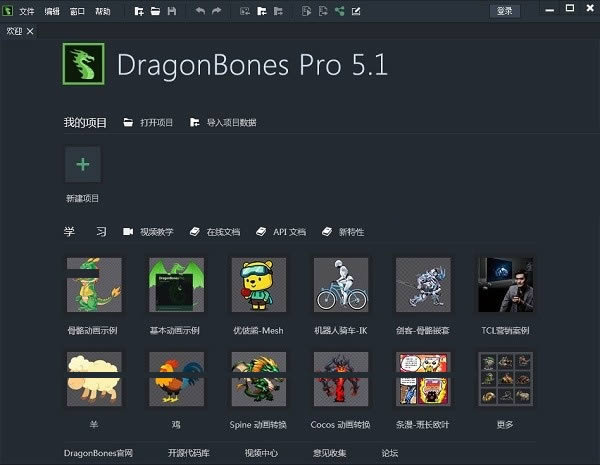The width and height of the screenshot is (600, 465).
Task: Click the save toolbar icon
Action: 172,11
